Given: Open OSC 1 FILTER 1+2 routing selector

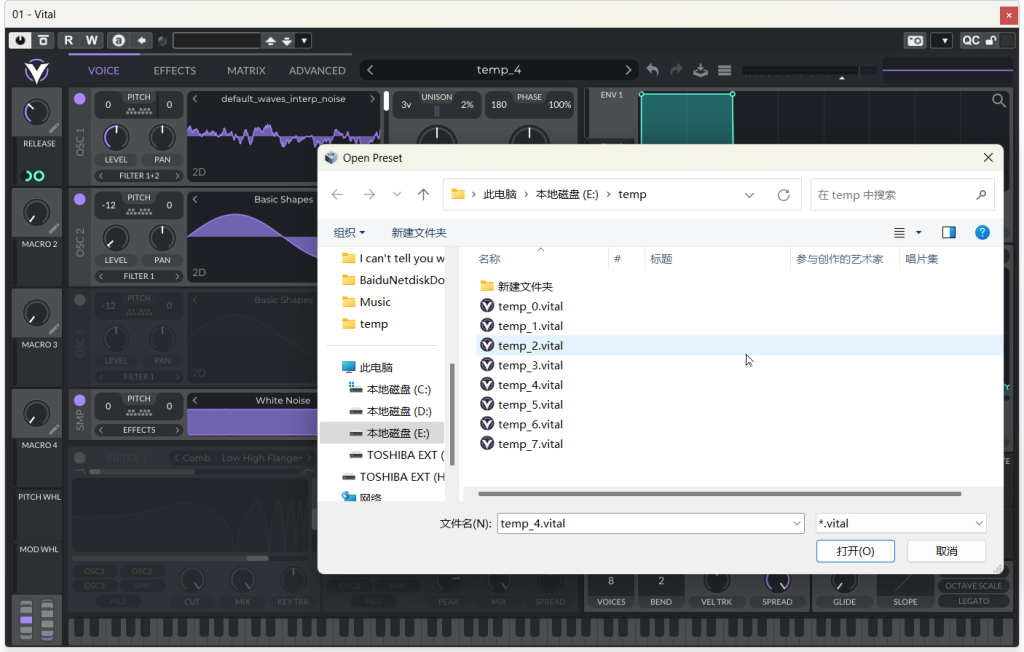Looking at the screenshot, I should pyautogui.click(x=139, y=176).
